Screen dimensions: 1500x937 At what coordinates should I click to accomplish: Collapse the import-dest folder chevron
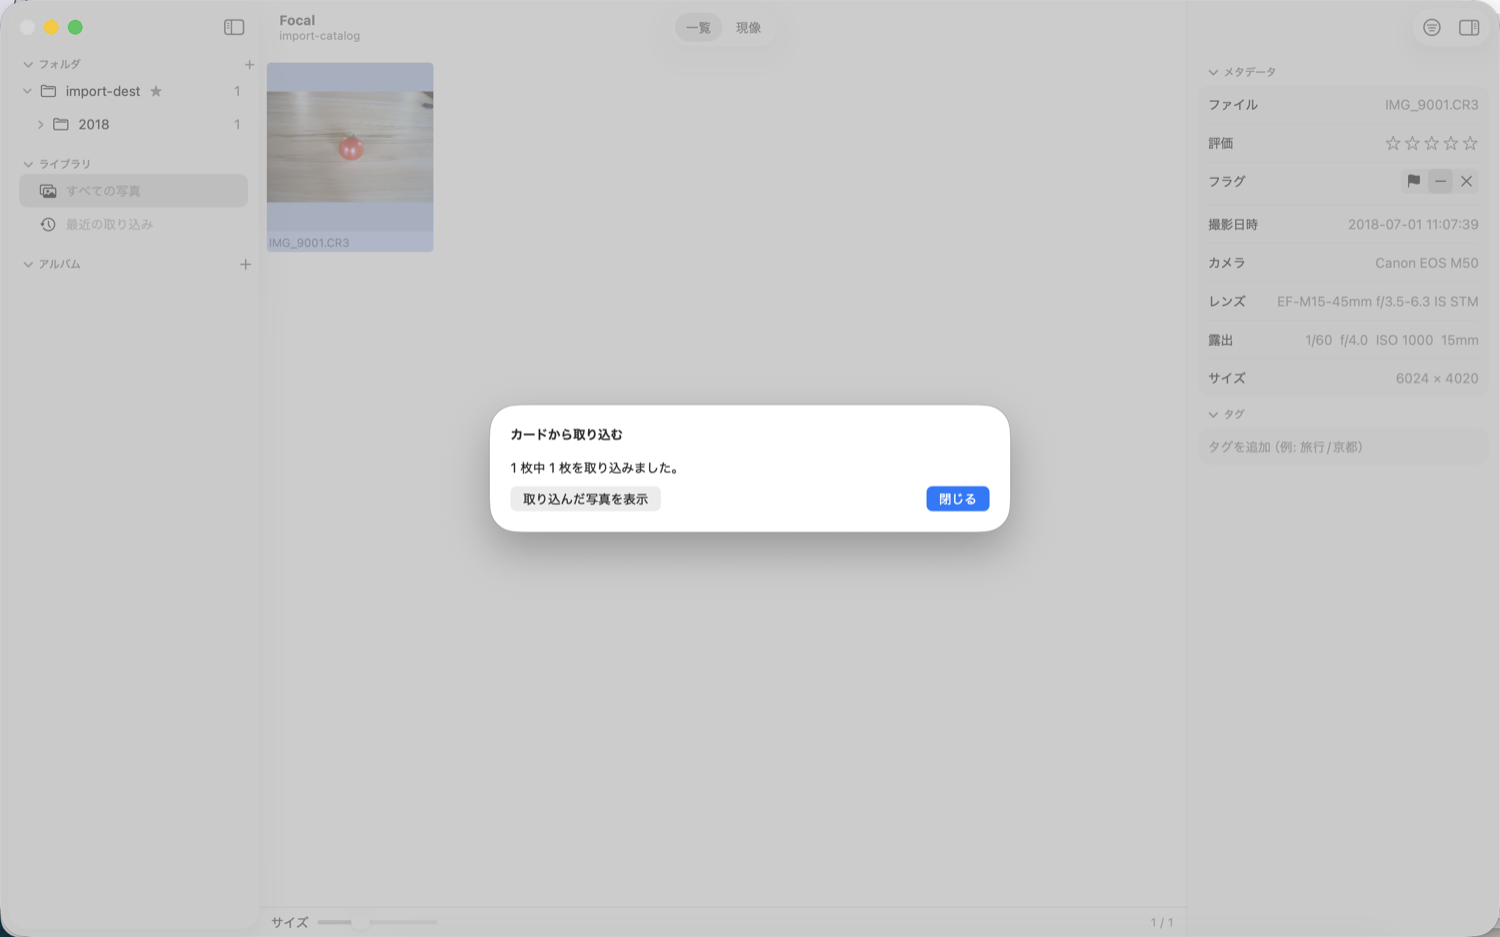[x=27, y=91]
